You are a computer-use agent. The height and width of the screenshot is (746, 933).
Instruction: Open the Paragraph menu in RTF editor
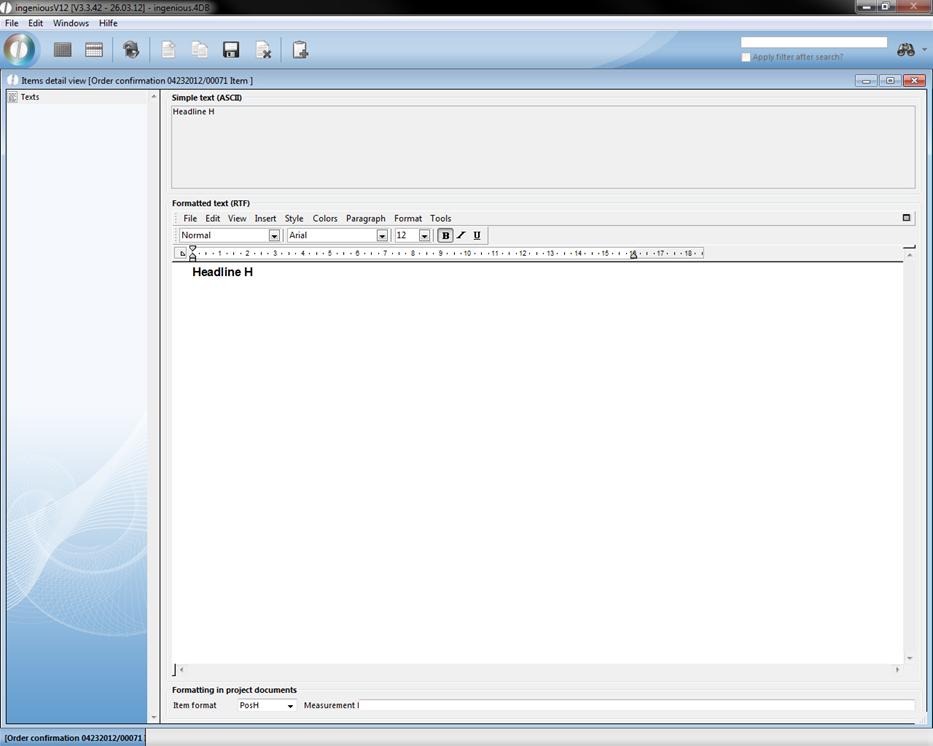coord(365,218)
